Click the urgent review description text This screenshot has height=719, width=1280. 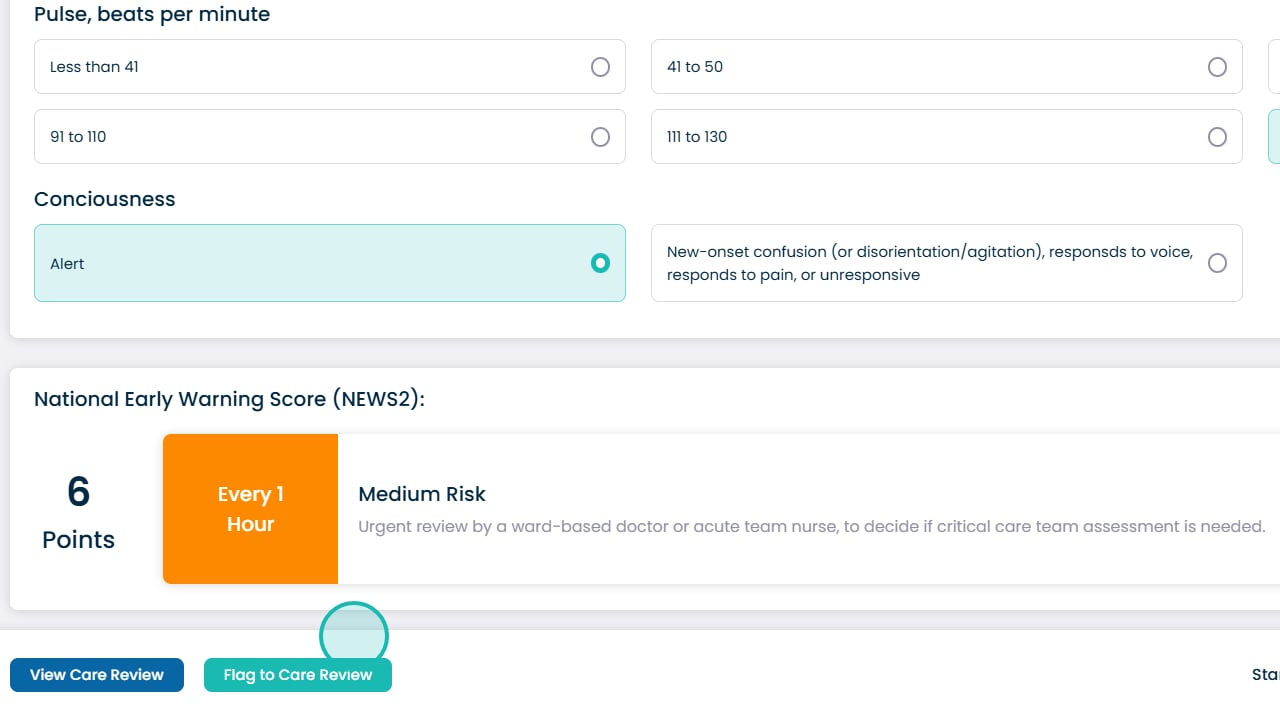pyautogui.click(x=811, y=526)
